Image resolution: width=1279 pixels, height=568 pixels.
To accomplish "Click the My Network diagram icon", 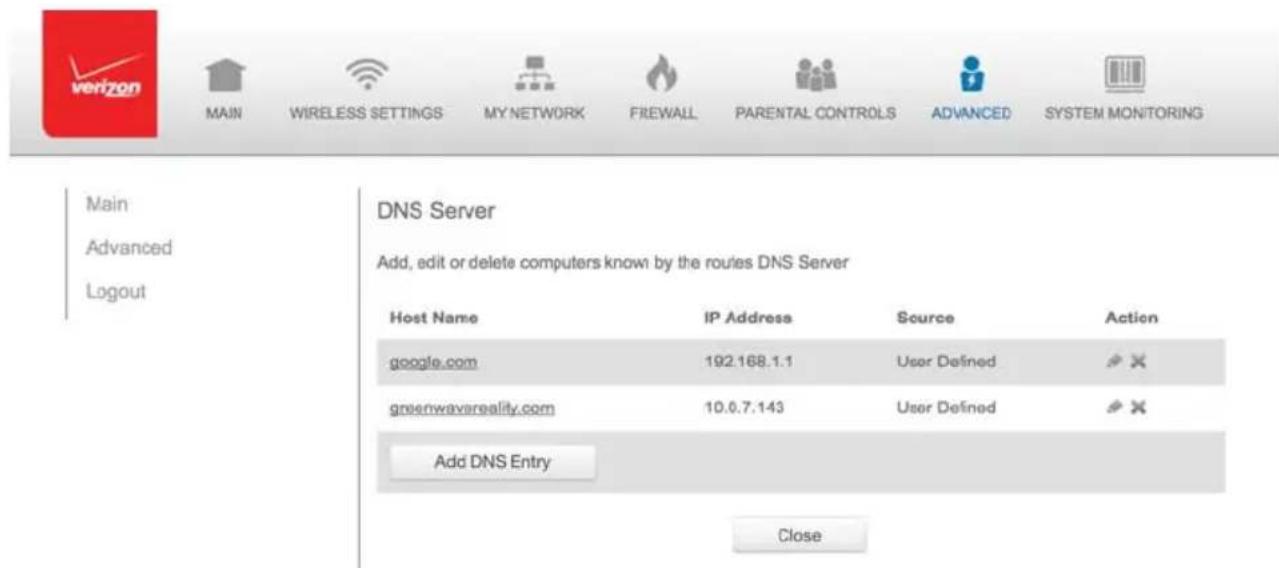I will click(535, 75).
